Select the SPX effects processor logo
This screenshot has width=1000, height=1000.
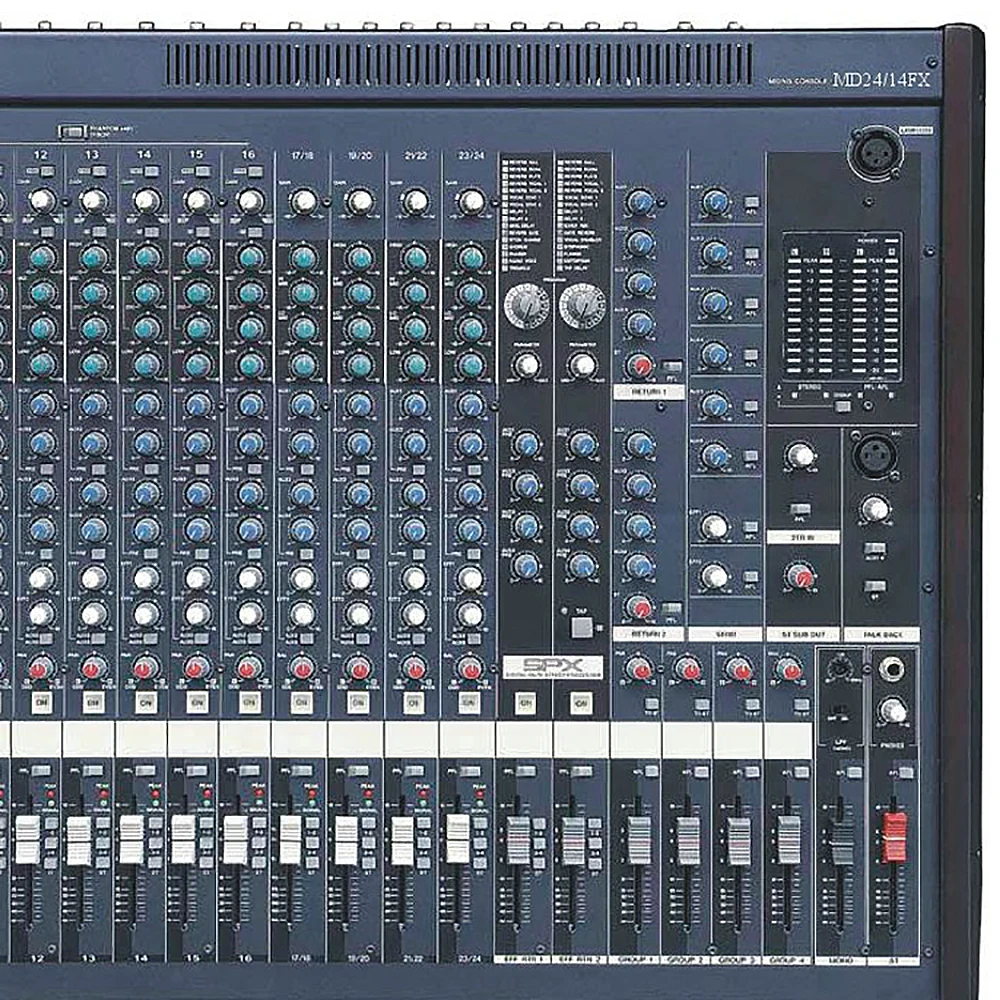[x=552, y=667]
